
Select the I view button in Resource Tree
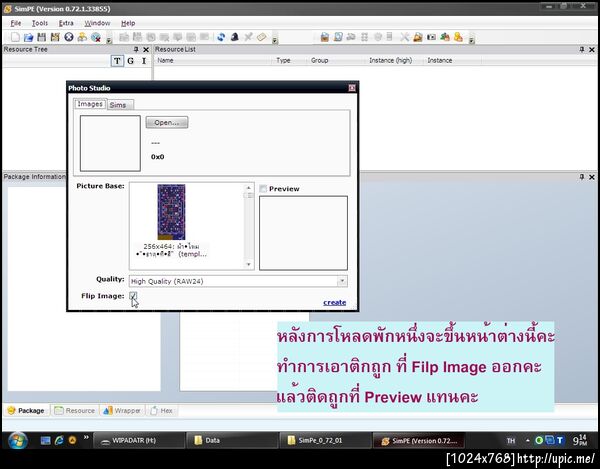(x=144, y=61)
